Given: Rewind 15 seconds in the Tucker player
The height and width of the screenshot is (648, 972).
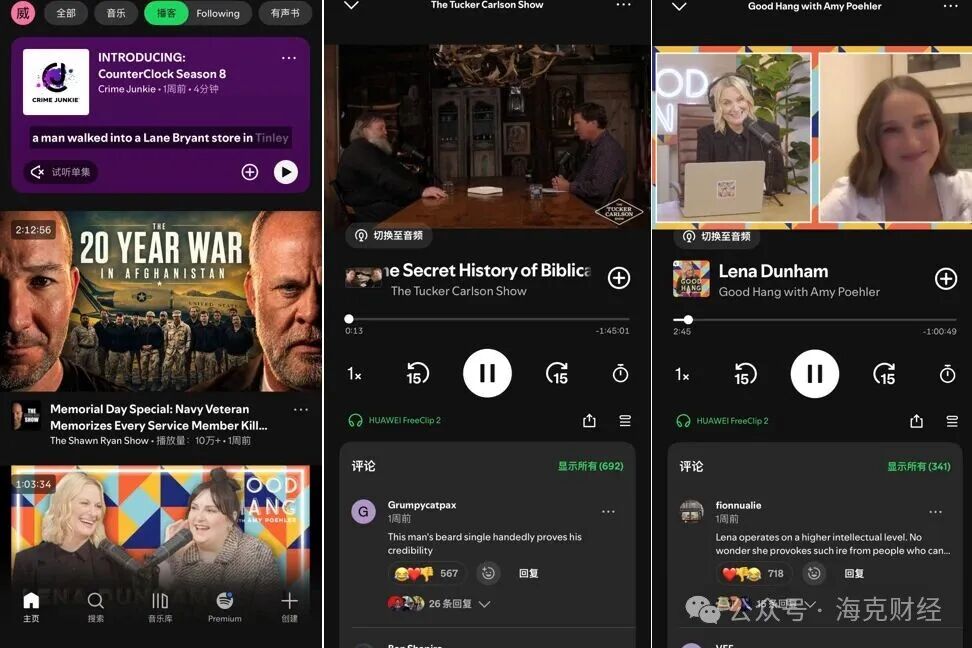Looking at the screenshot, I should pyautogui.click(x=417, y=374).
